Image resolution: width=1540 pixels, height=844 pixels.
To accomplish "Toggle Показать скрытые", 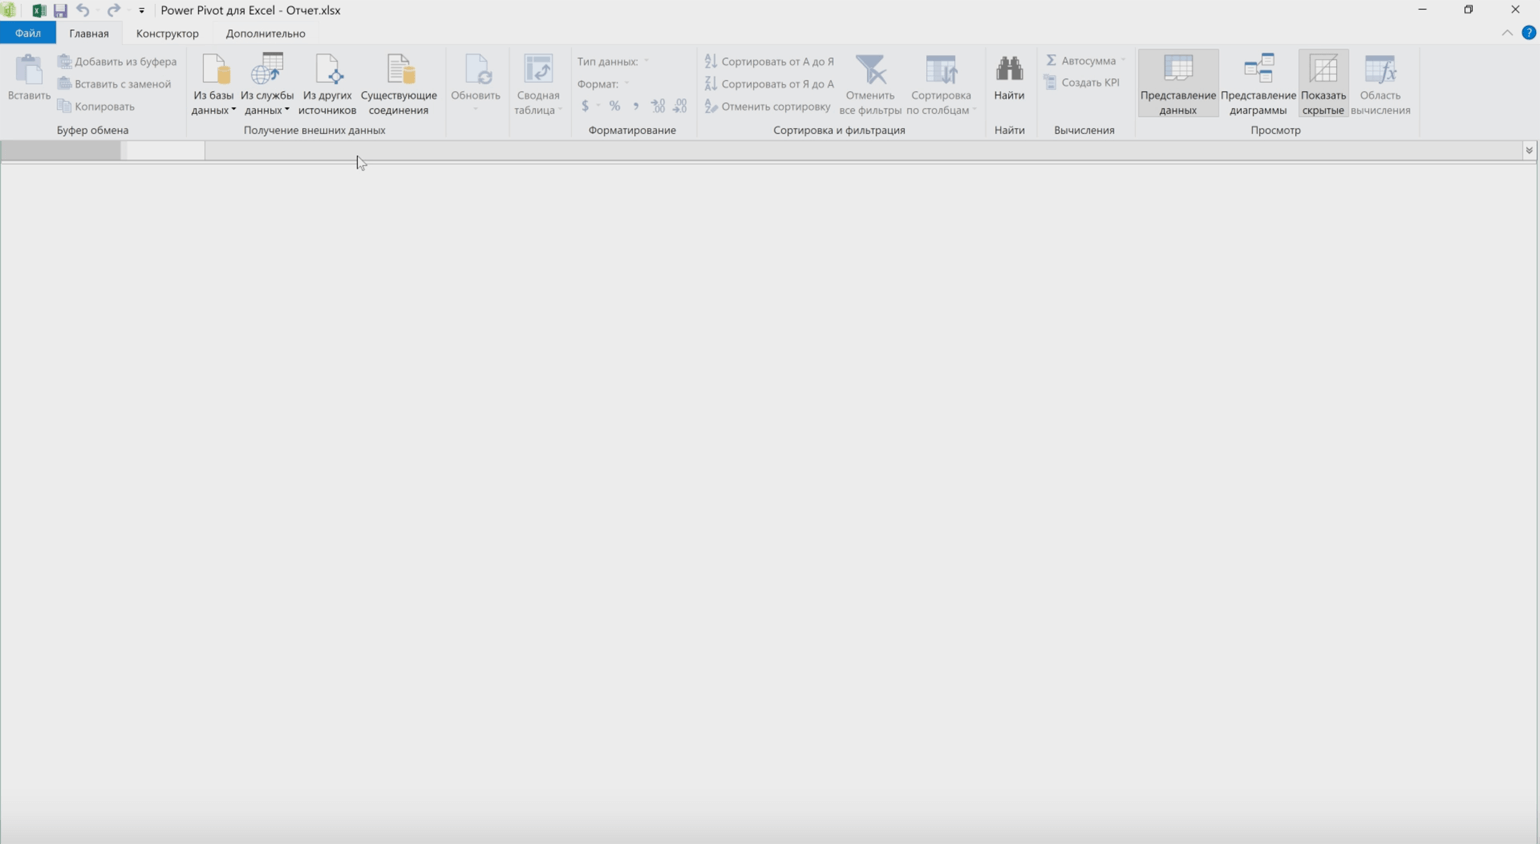I will pyautogui.click(x=1323, y=84).
